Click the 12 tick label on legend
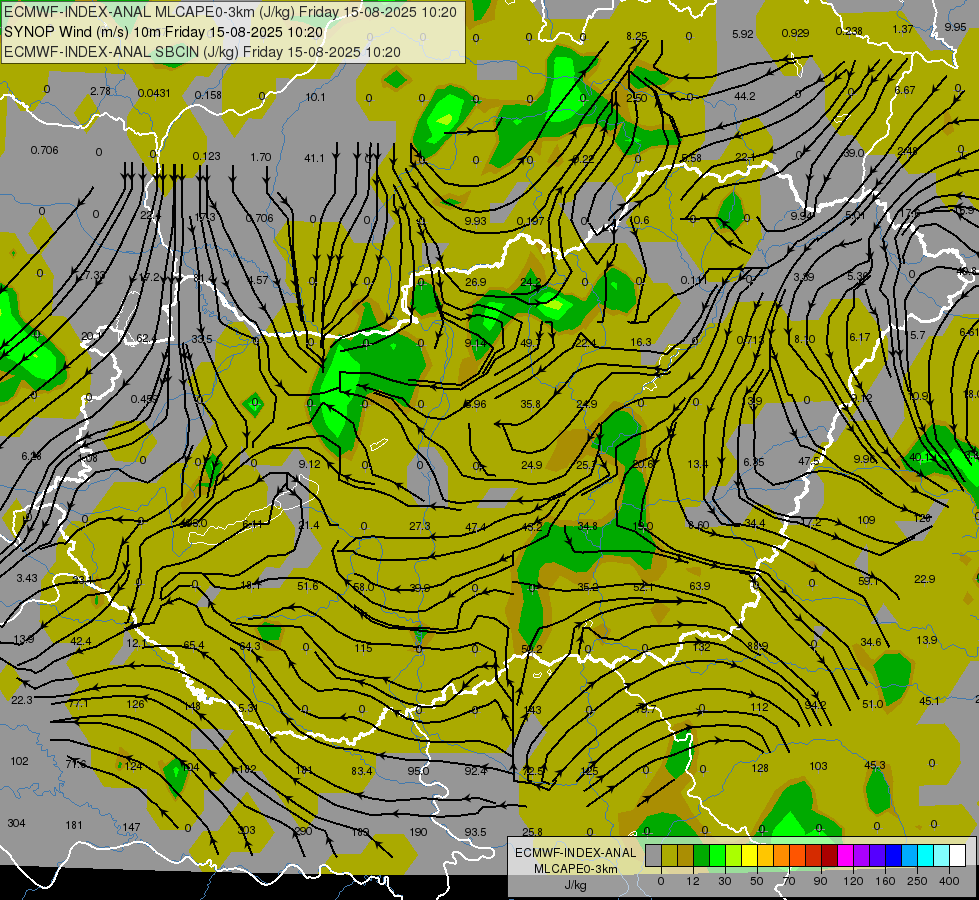Screen dimensions: 979x900 [x=692, y=881]
